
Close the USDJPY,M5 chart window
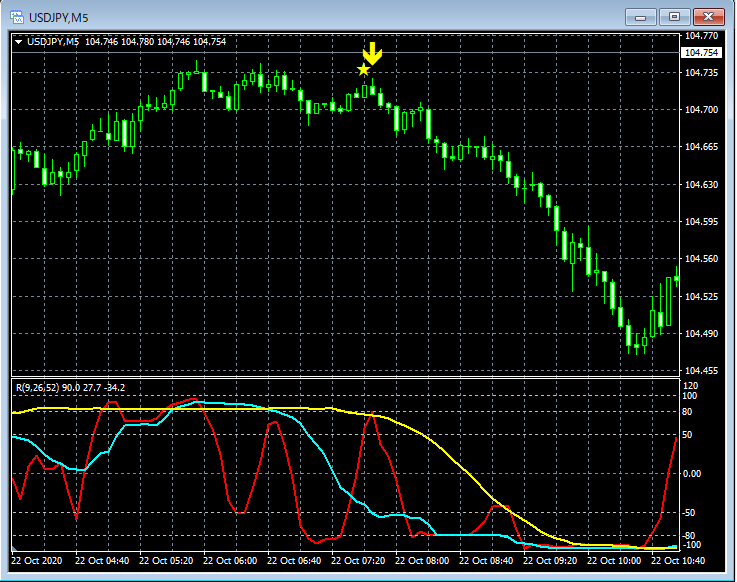(x=708, y=17)
